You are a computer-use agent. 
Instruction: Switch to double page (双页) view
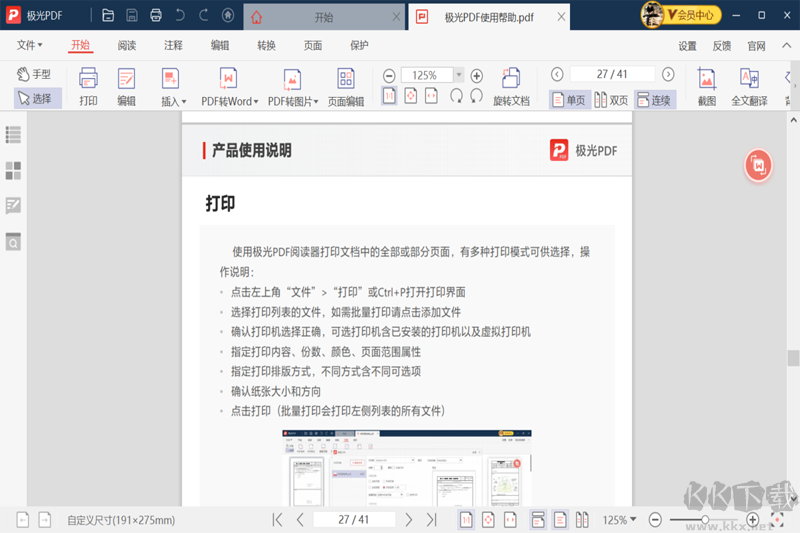(x=611, y=100)
